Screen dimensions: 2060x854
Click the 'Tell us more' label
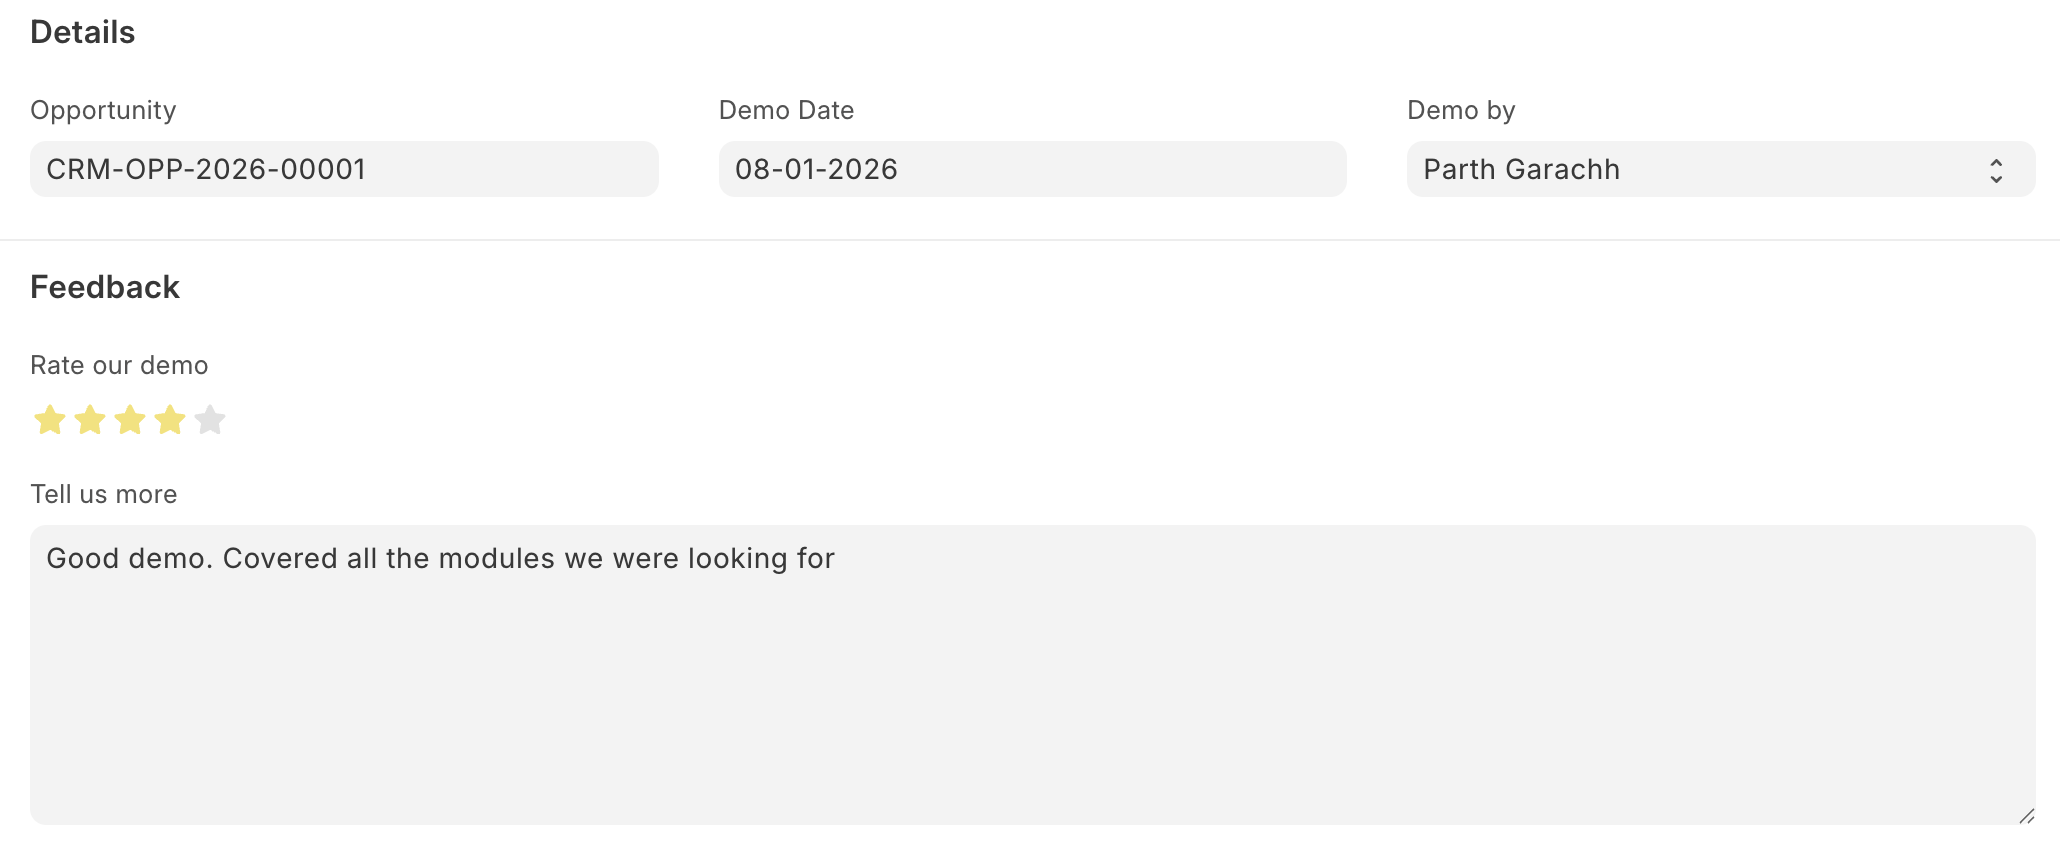click(x=104, y=494)
